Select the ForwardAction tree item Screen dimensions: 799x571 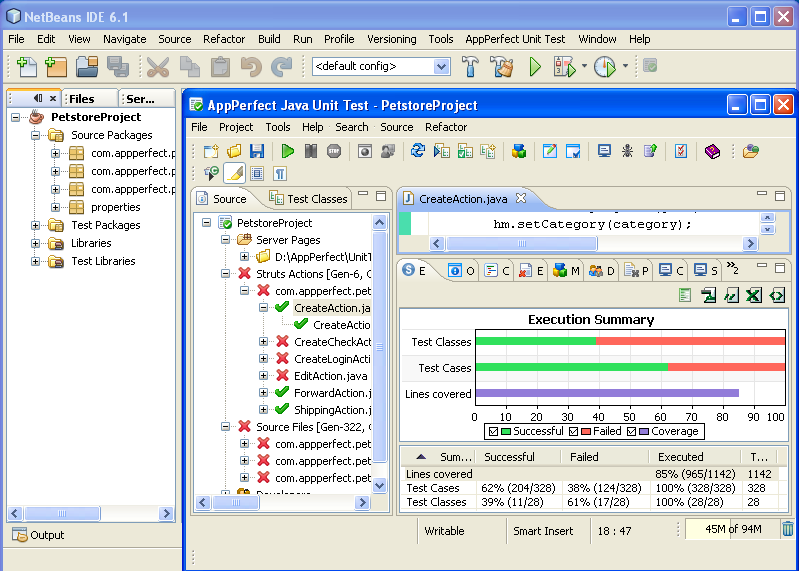(332, 393)
